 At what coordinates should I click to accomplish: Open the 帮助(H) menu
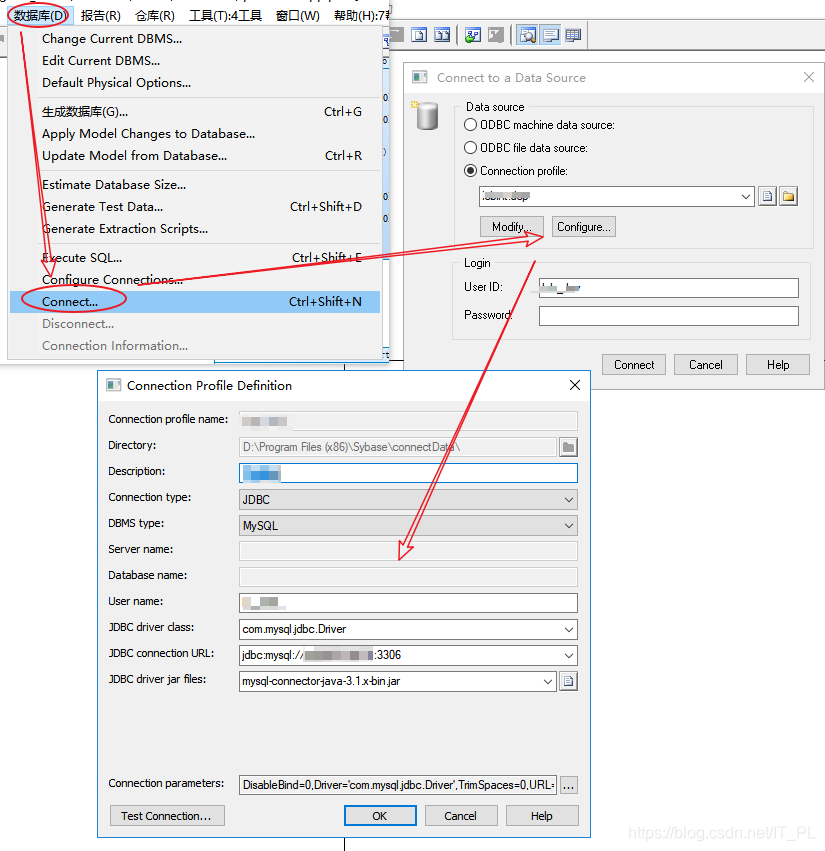(361, 15)
